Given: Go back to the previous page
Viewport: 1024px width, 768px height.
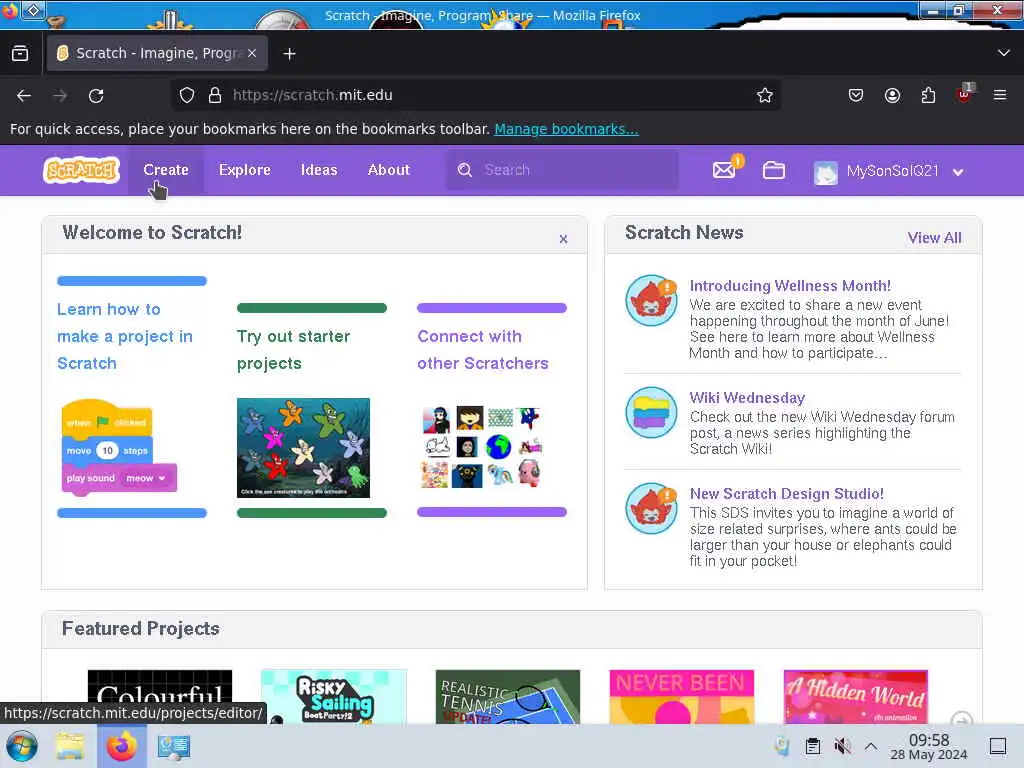Looking at the screenshot, I should 24,95.
